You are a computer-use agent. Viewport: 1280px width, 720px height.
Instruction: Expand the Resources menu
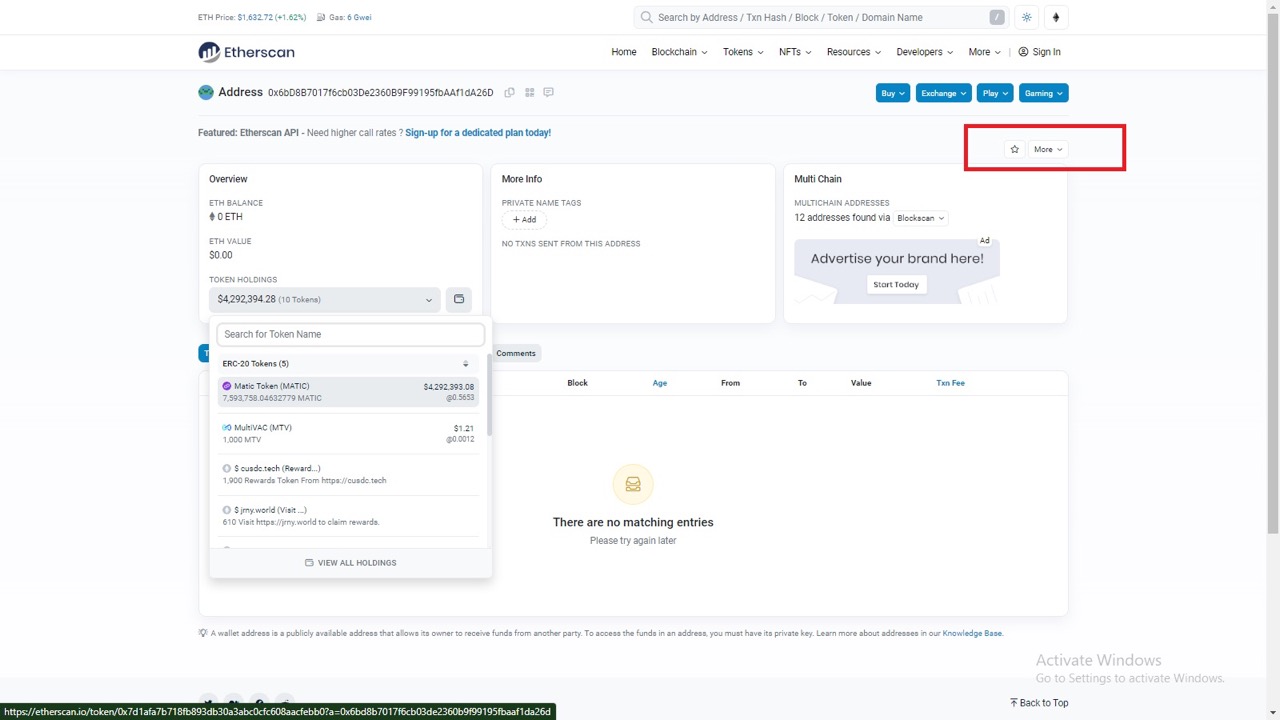pos(854,52)
